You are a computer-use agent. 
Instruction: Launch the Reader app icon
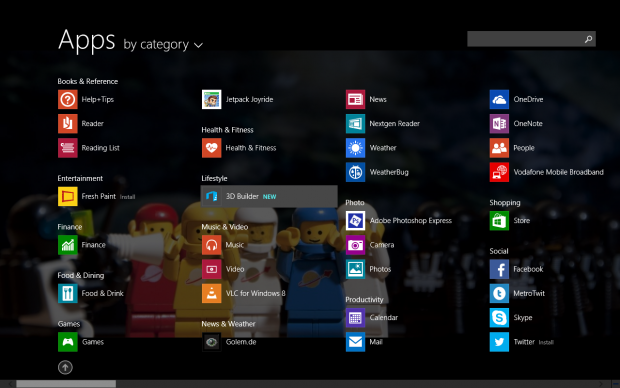(x=68, y=123)
